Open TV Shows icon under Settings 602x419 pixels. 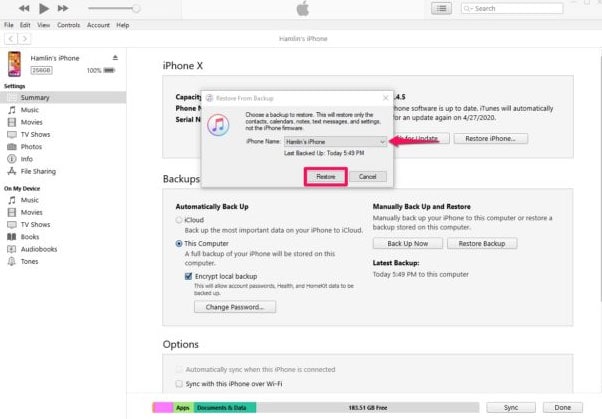click(12, 134)
